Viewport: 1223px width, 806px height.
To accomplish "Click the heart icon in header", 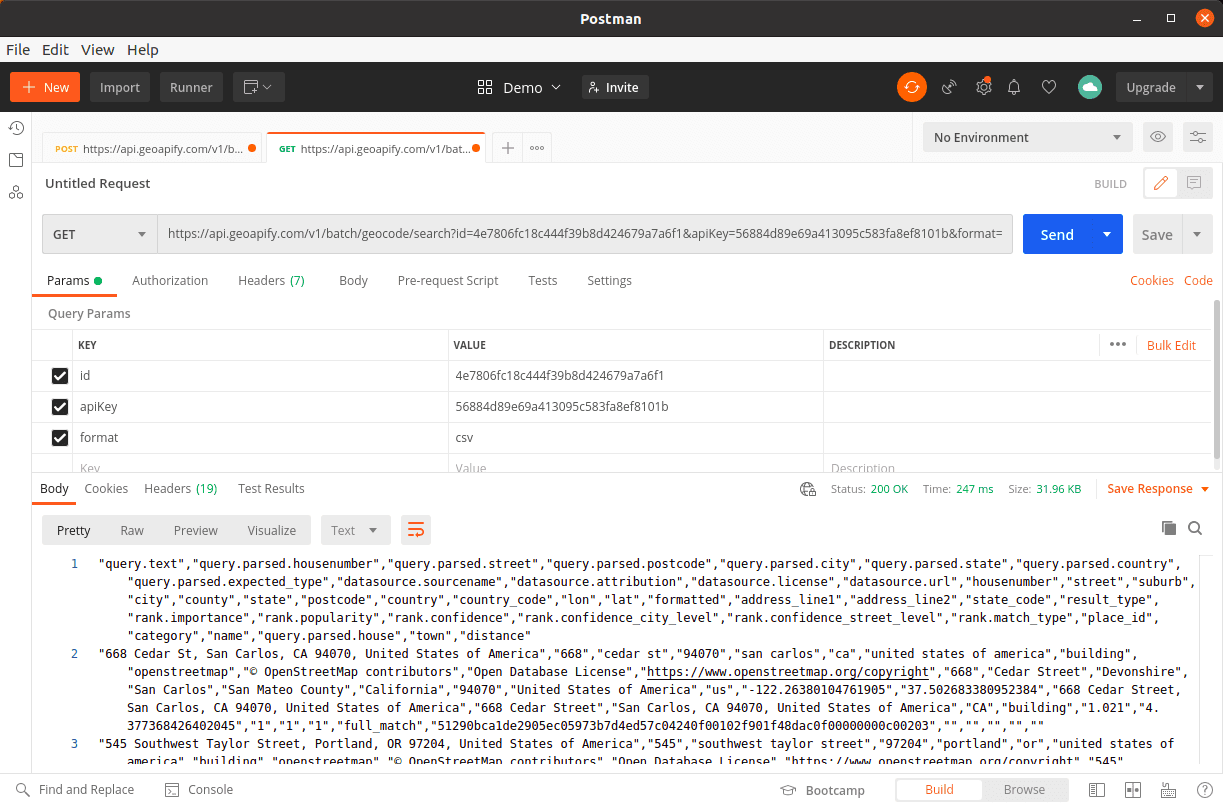I will tap(1049, 87).
